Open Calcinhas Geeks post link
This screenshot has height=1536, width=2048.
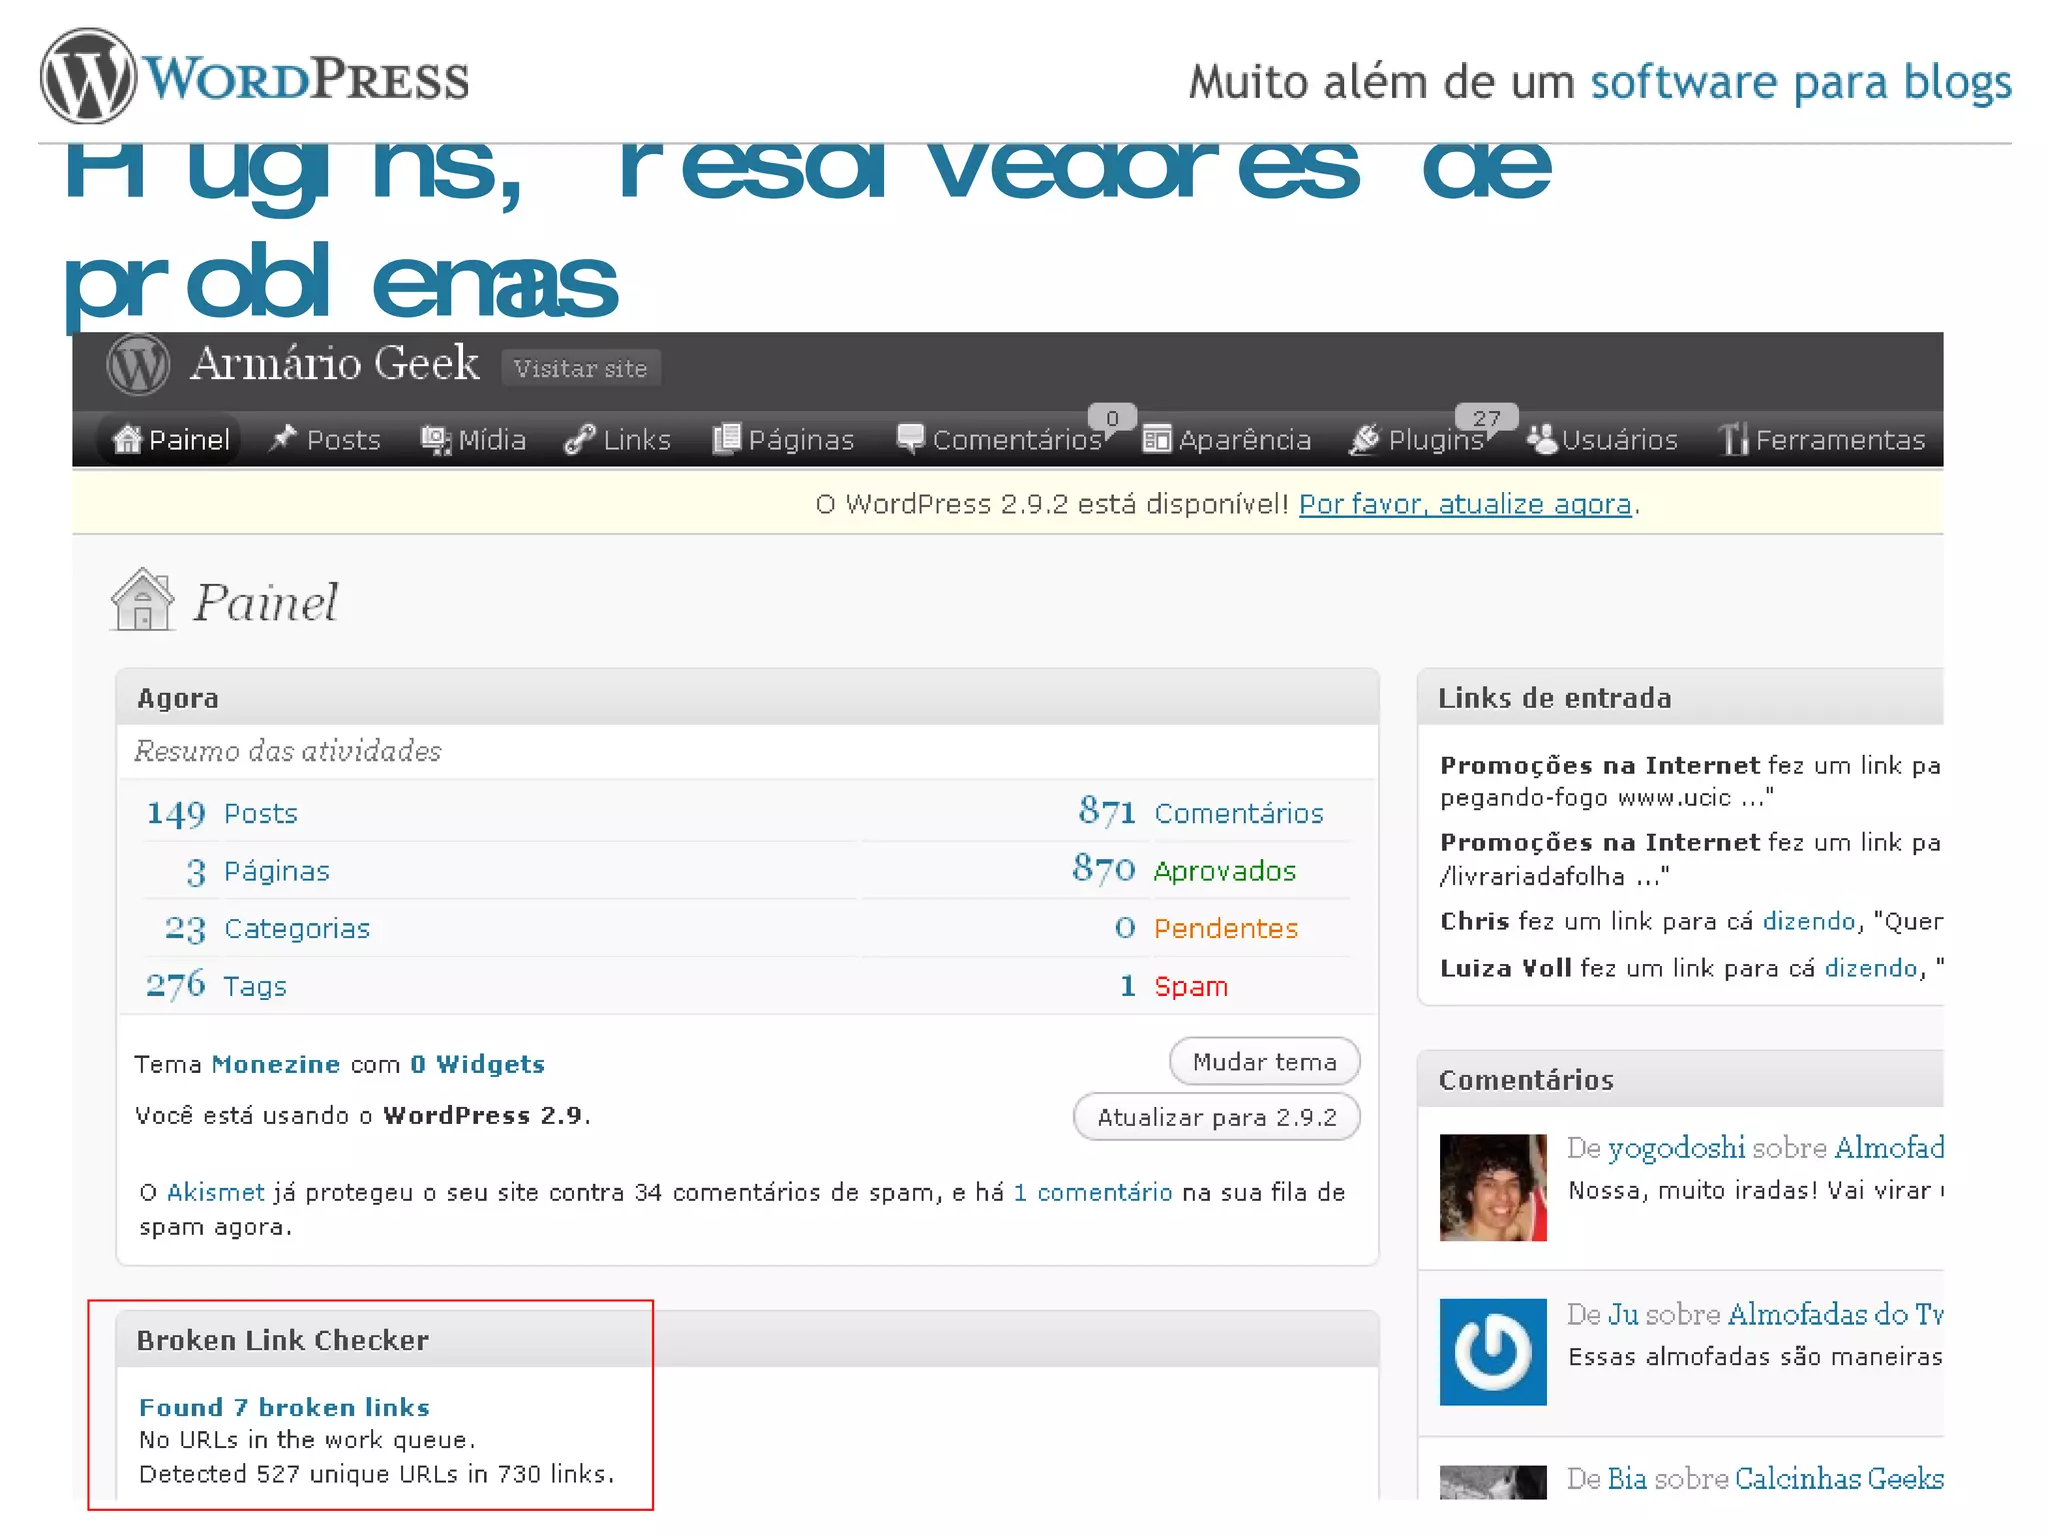point(1838,1479)
